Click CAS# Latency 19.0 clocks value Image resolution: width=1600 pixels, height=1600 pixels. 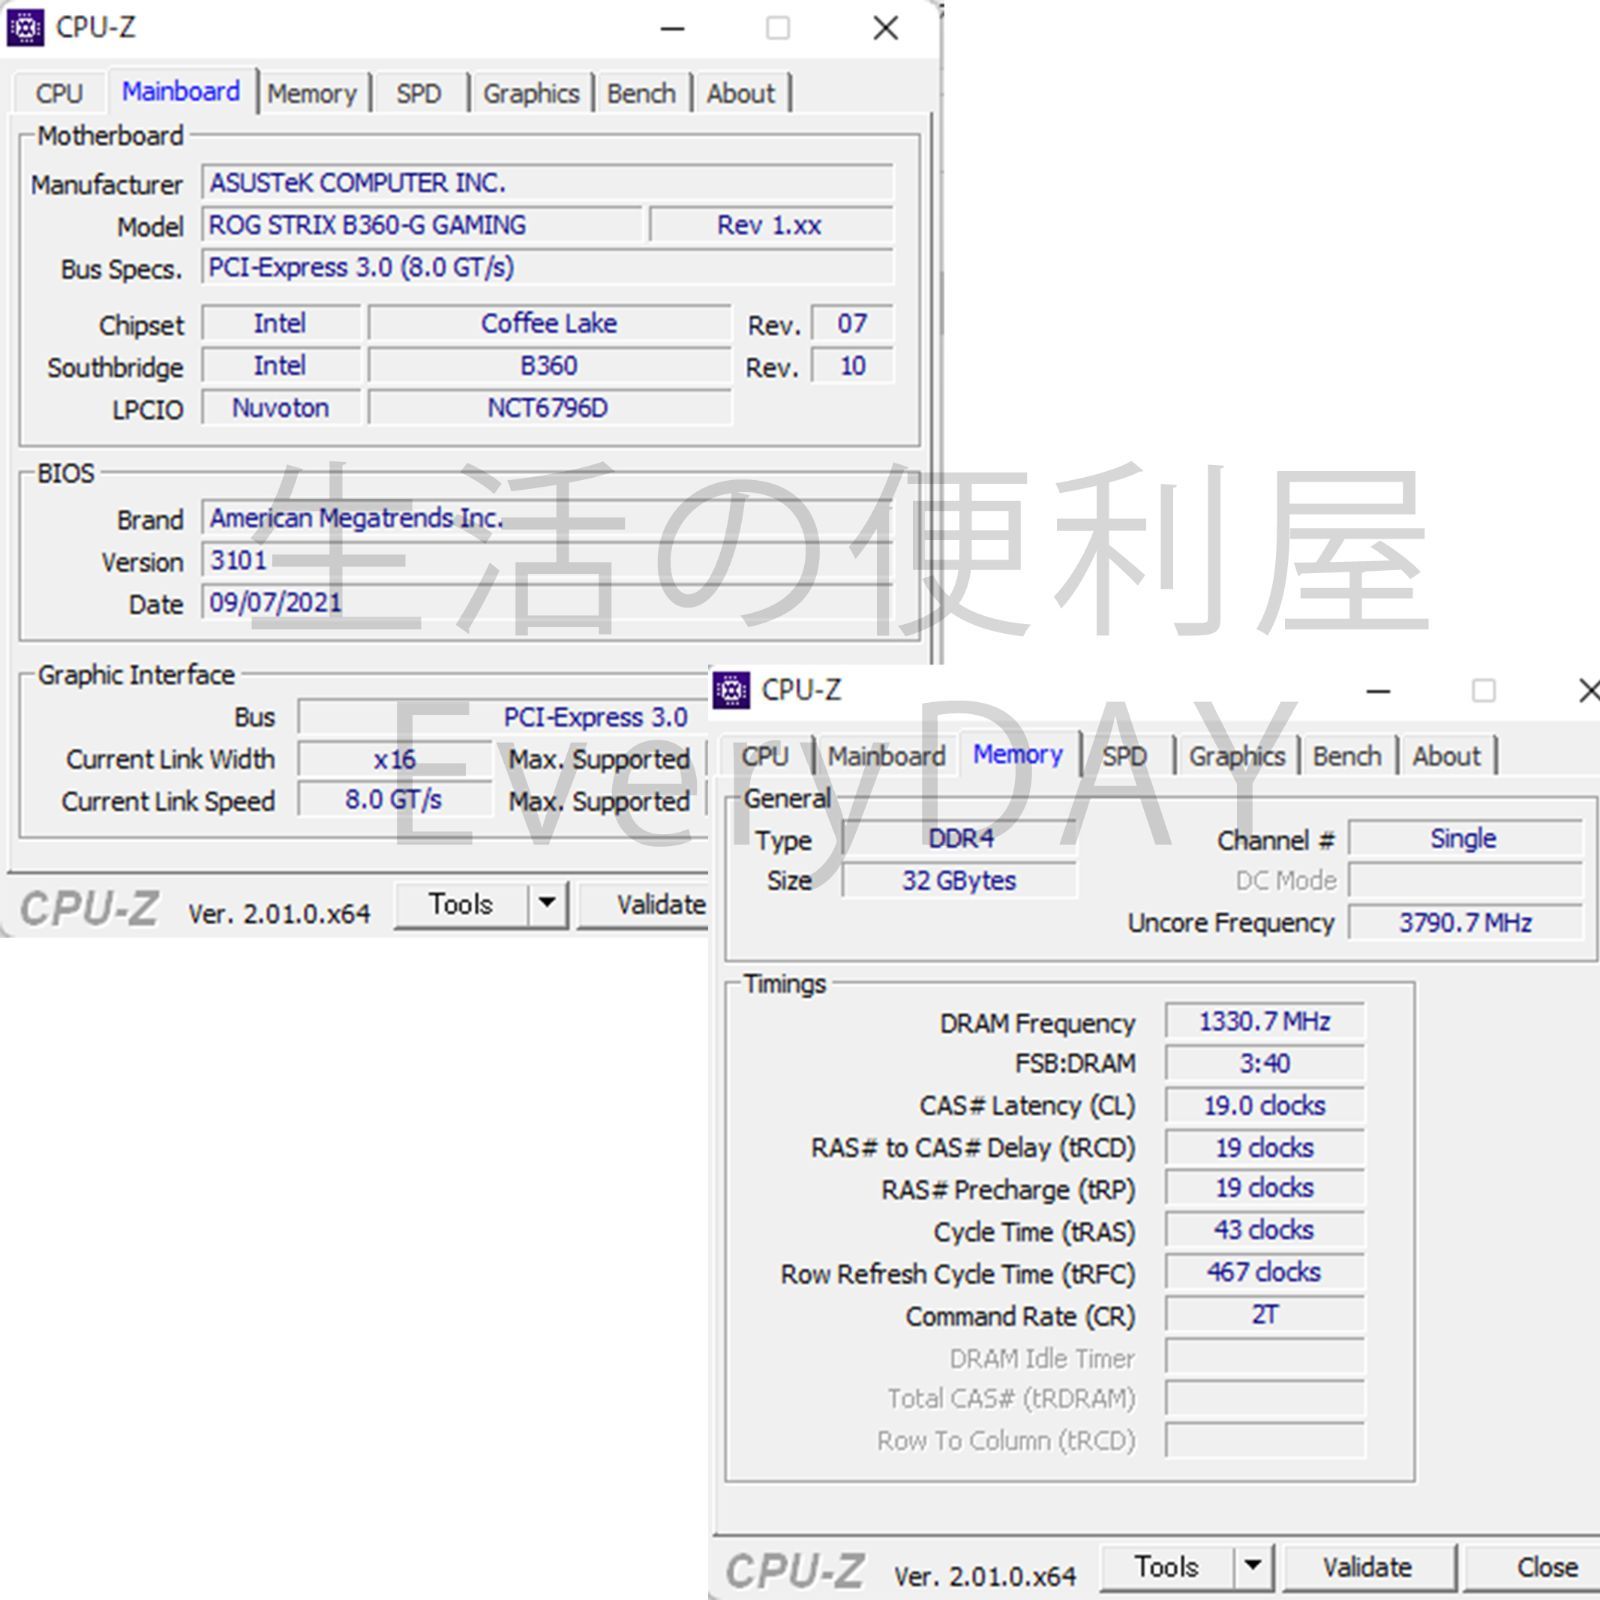1265,1105
